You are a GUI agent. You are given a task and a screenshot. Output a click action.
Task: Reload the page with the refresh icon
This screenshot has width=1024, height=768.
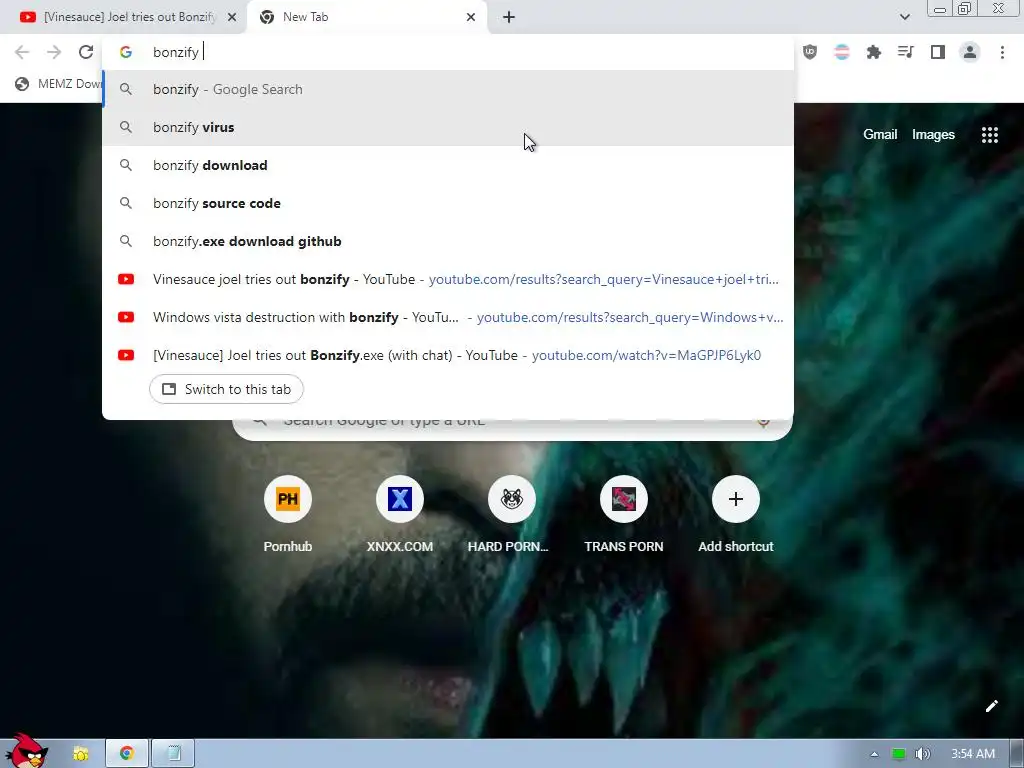(86, 52)
